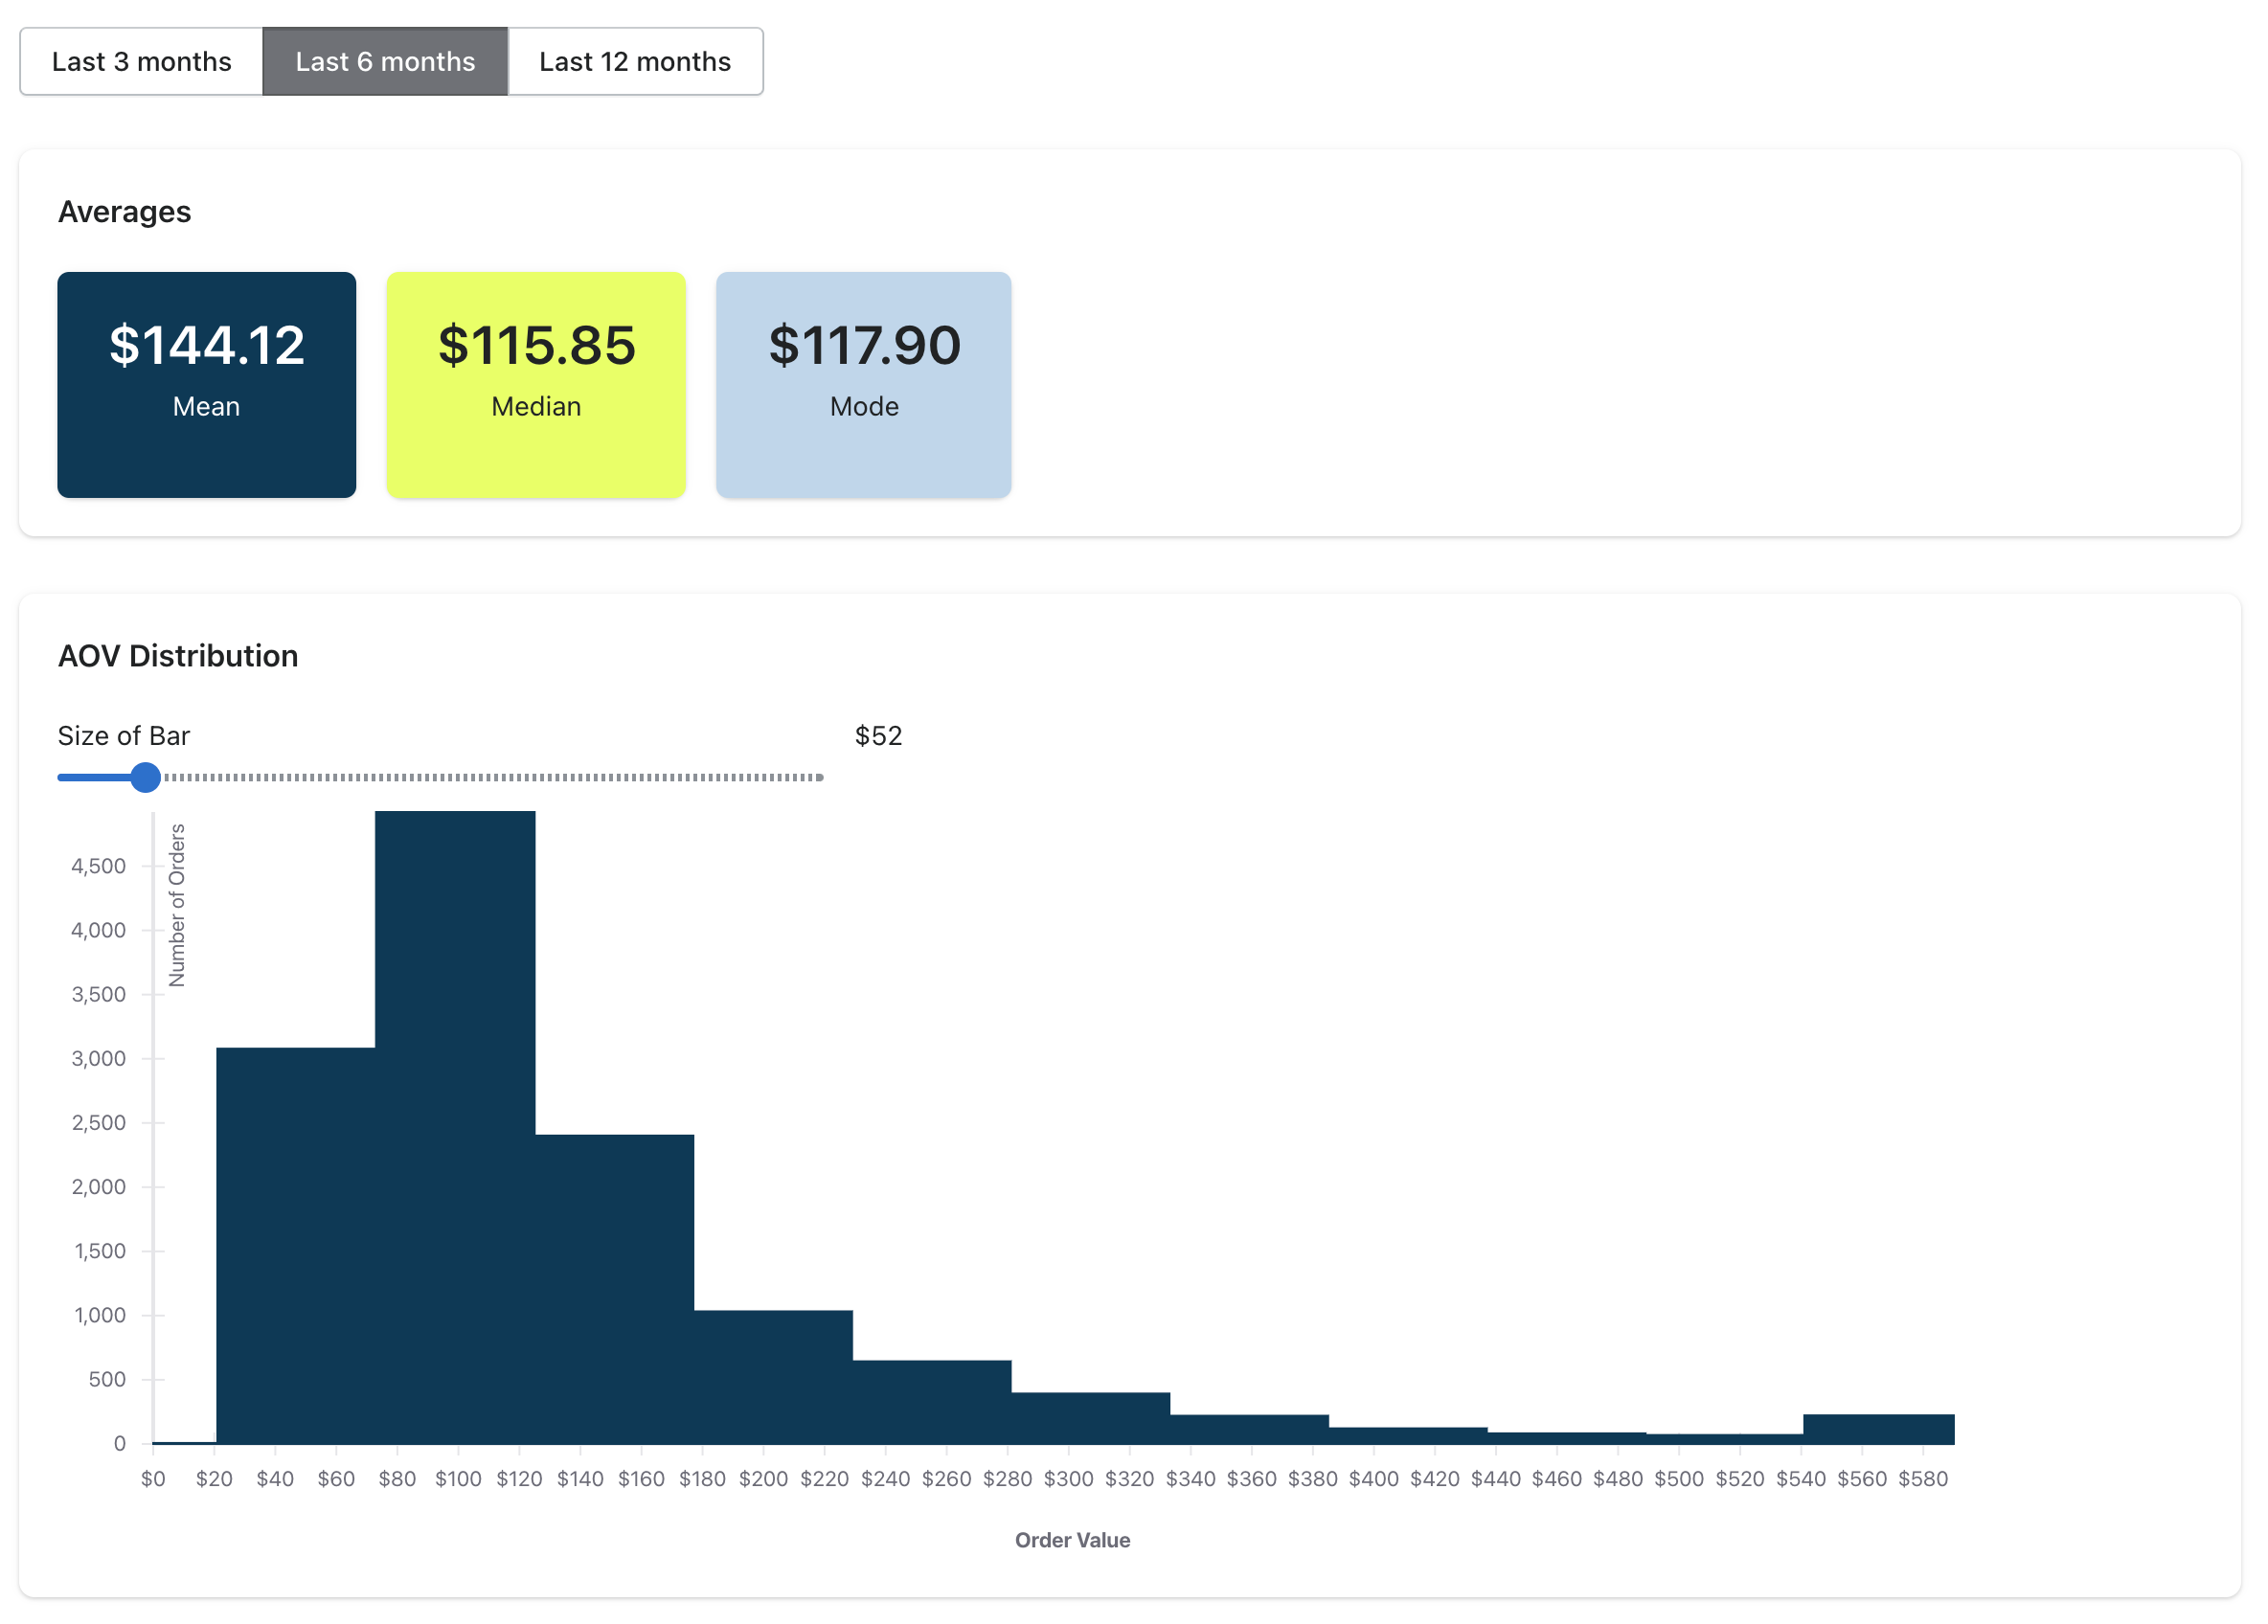Click the Size of Bar slider handle

[146, 778]
